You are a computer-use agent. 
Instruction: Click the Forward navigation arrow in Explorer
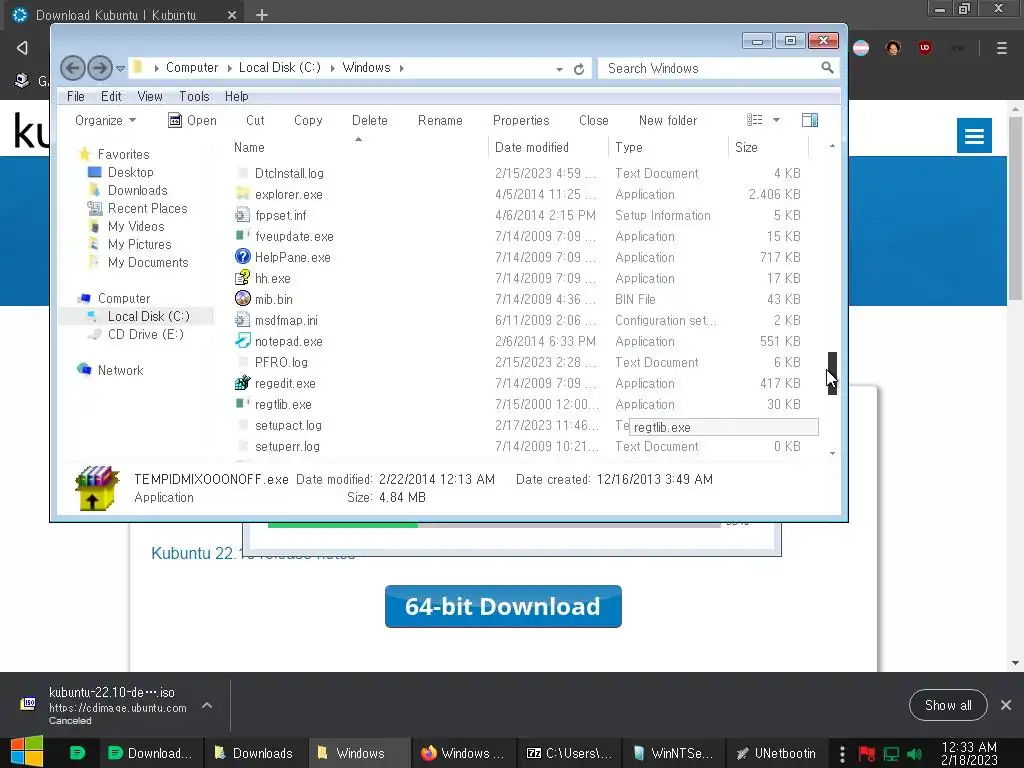coord(99,68)
